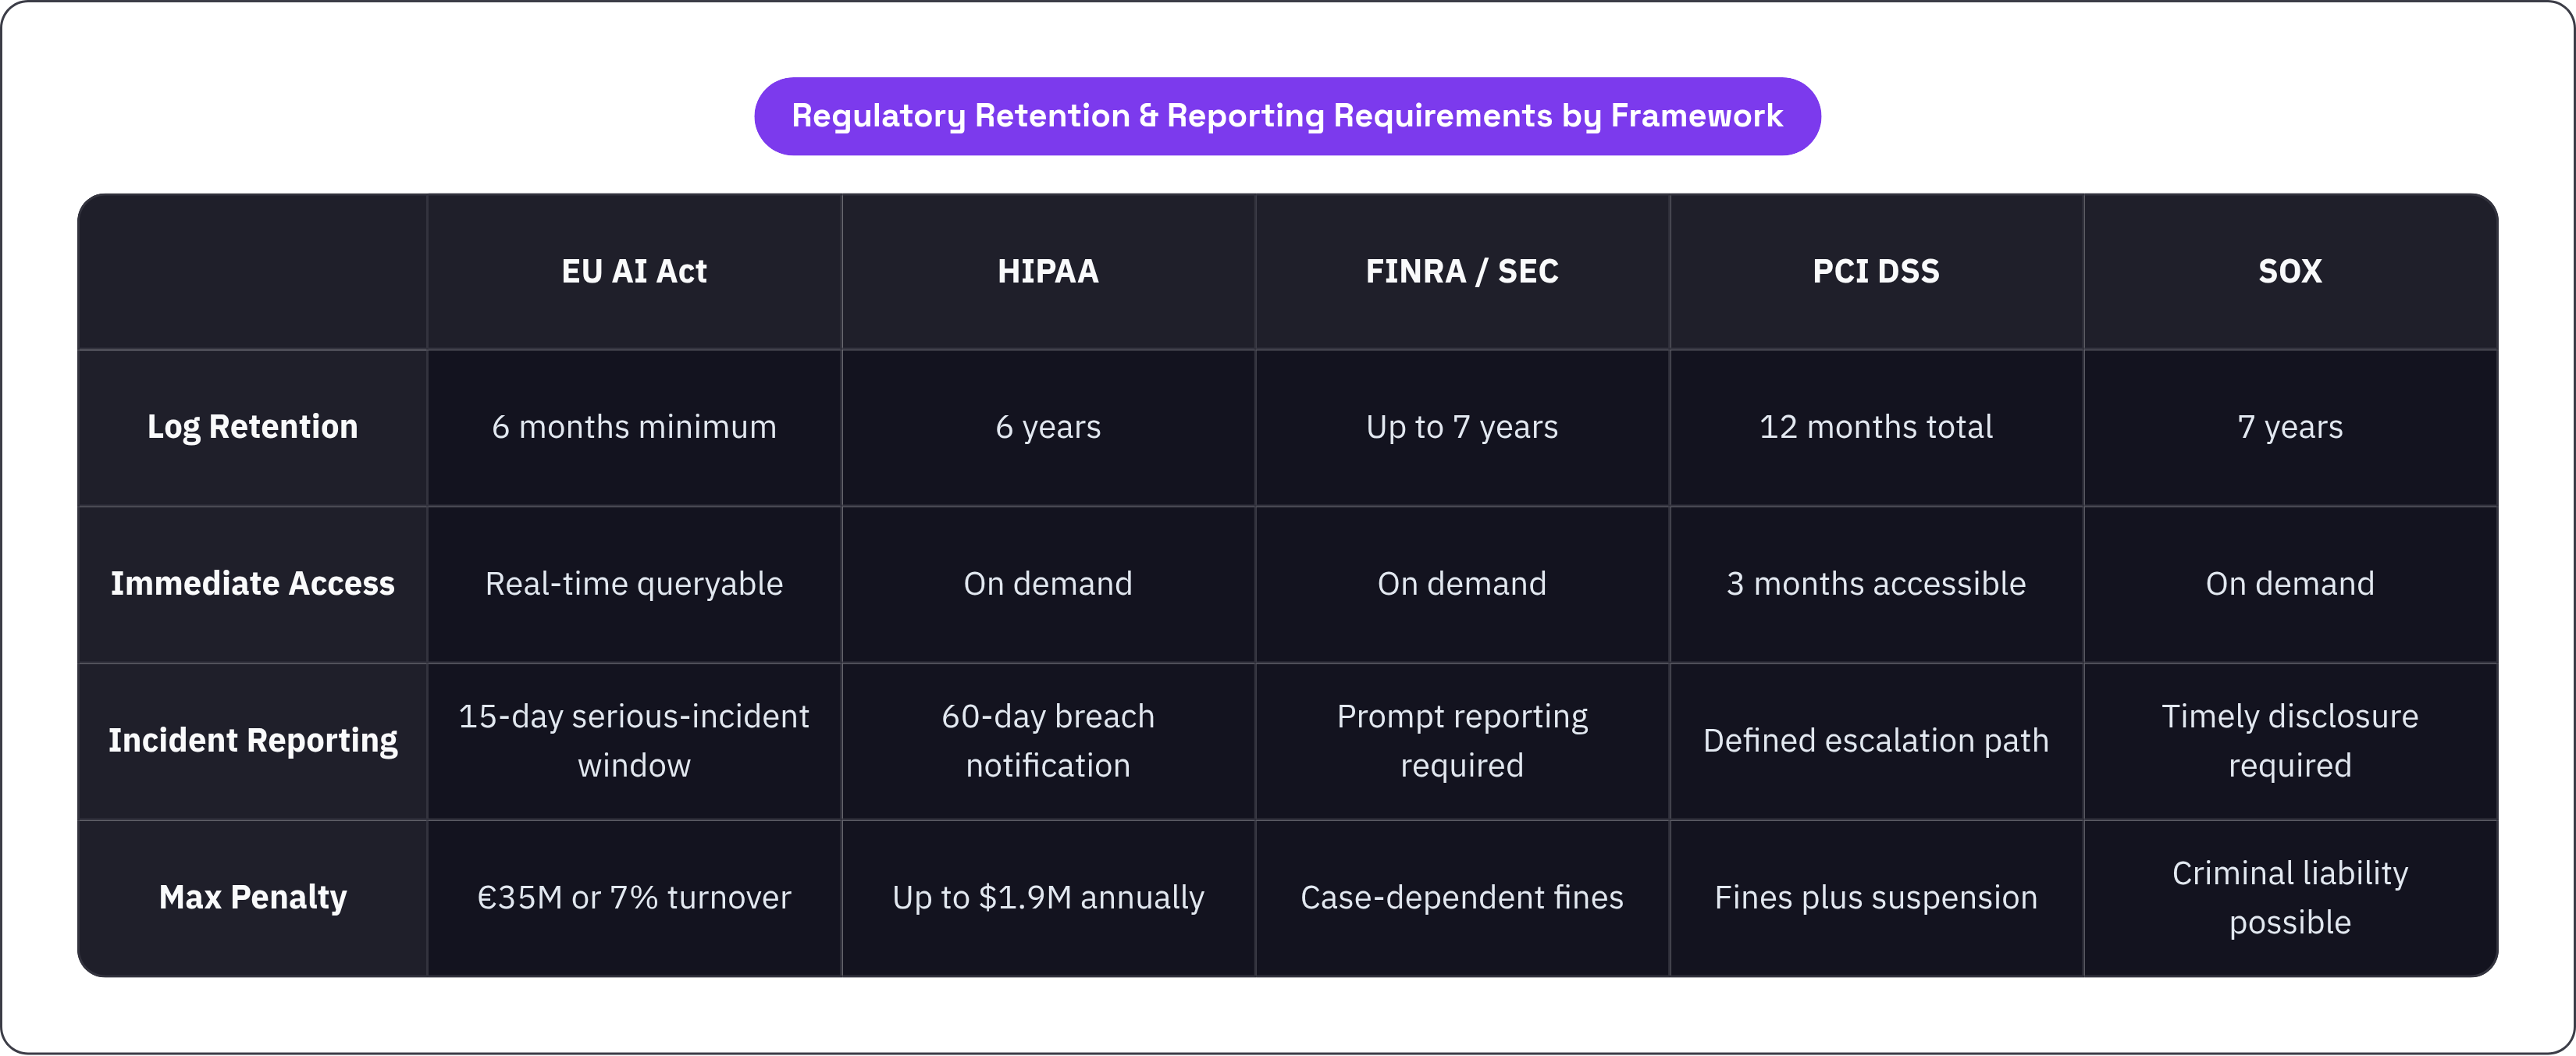Click the '6 years' cell under HIPAA
Screen dimensions: 2576x1056
tap(1048, 427)
